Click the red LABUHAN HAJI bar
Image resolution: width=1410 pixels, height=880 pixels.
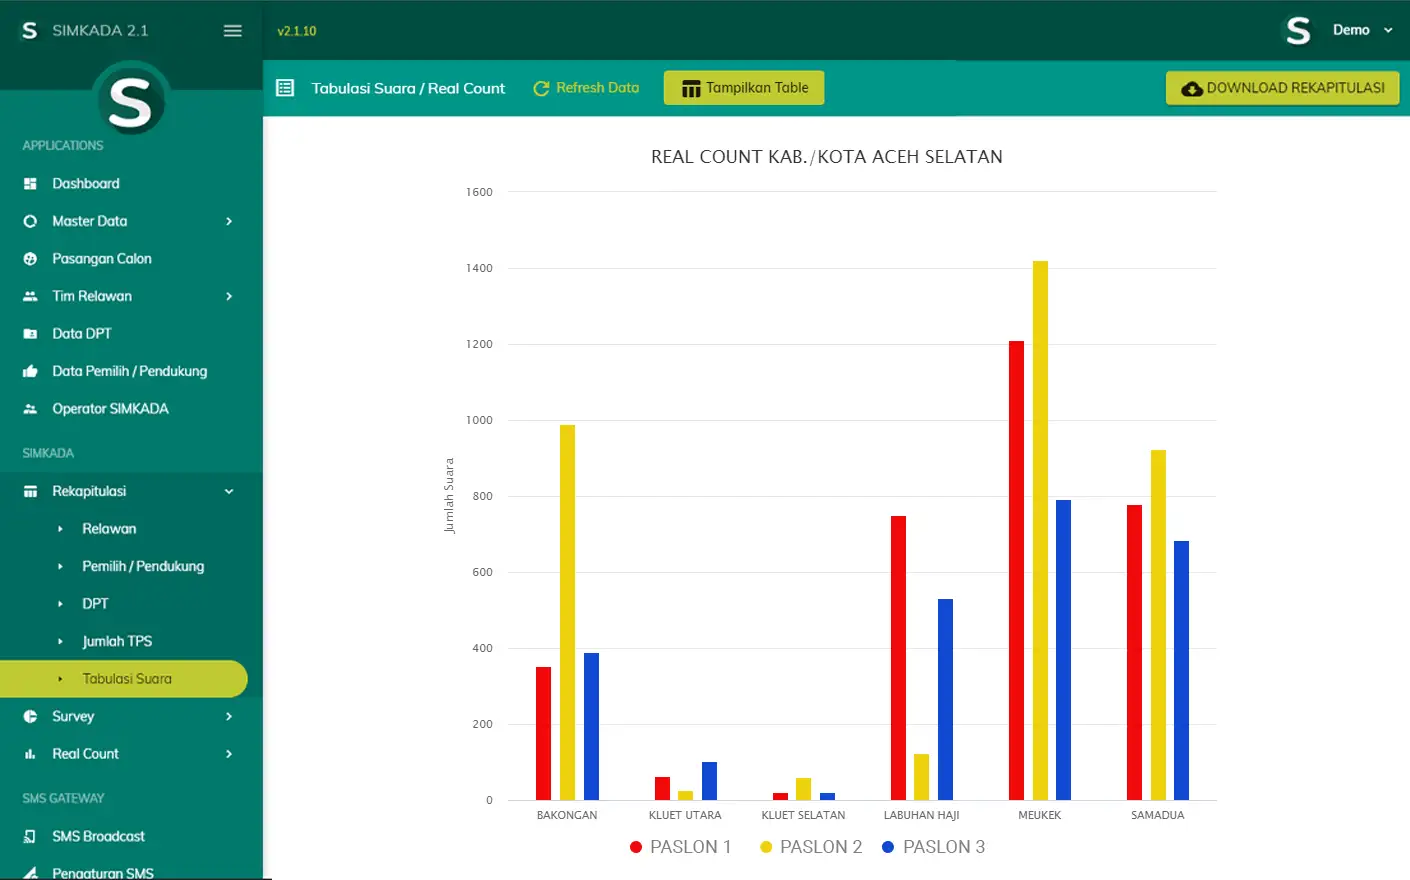coord(898,658)
